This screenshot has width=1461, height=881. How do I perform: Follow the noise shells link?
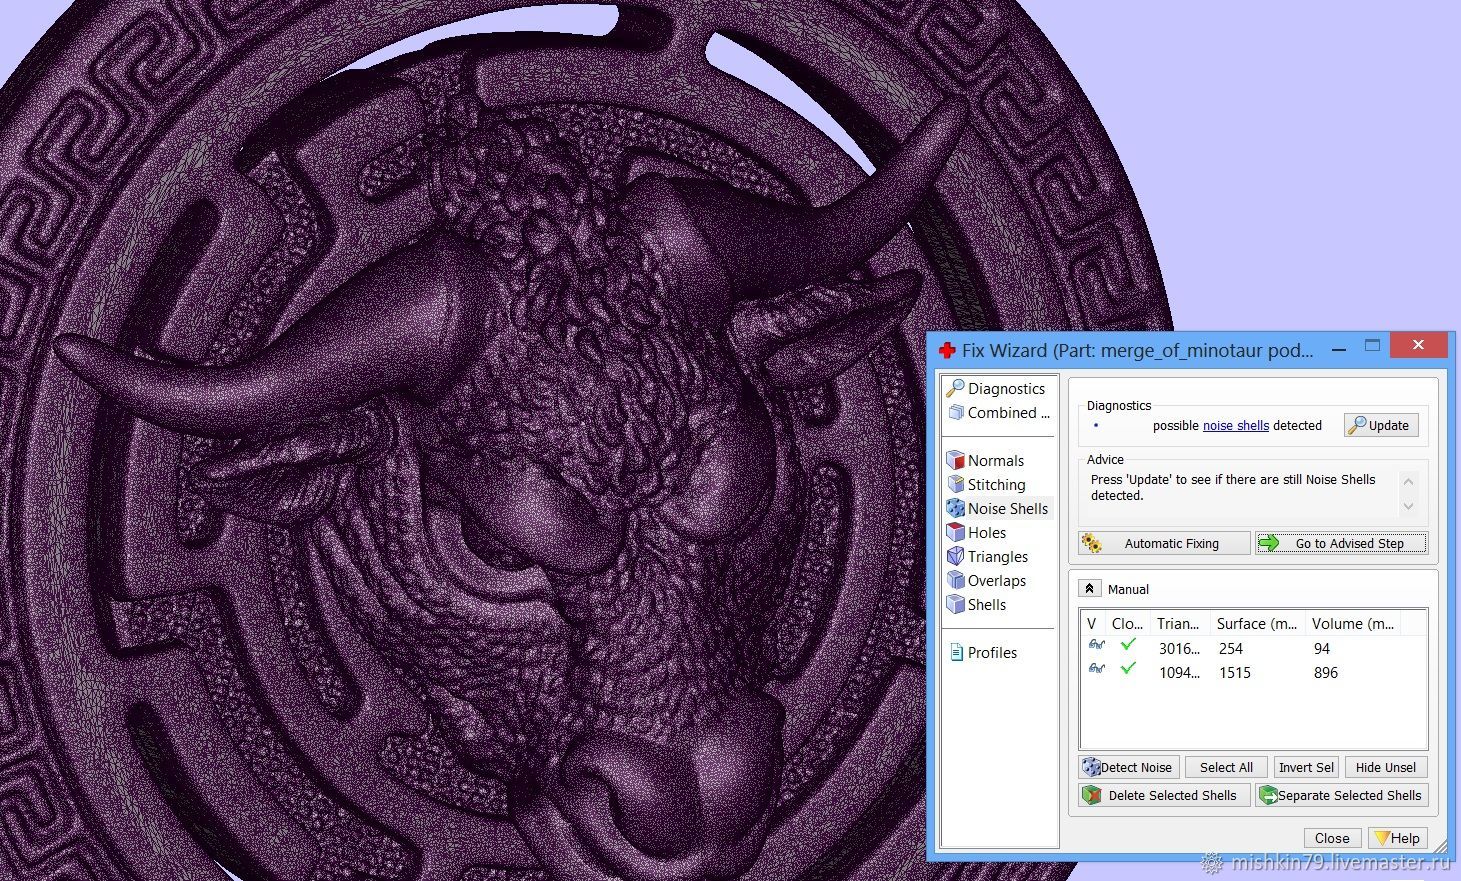tap(1235, 425)
